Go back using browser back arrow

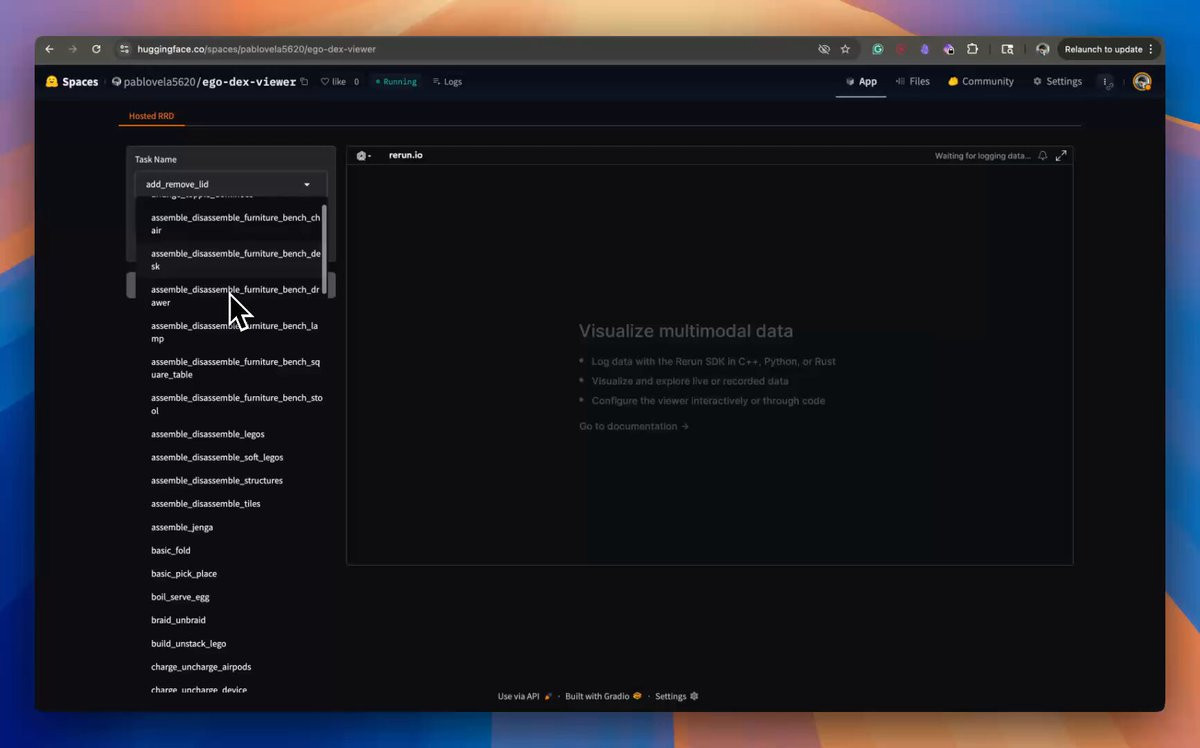[50, 49]
